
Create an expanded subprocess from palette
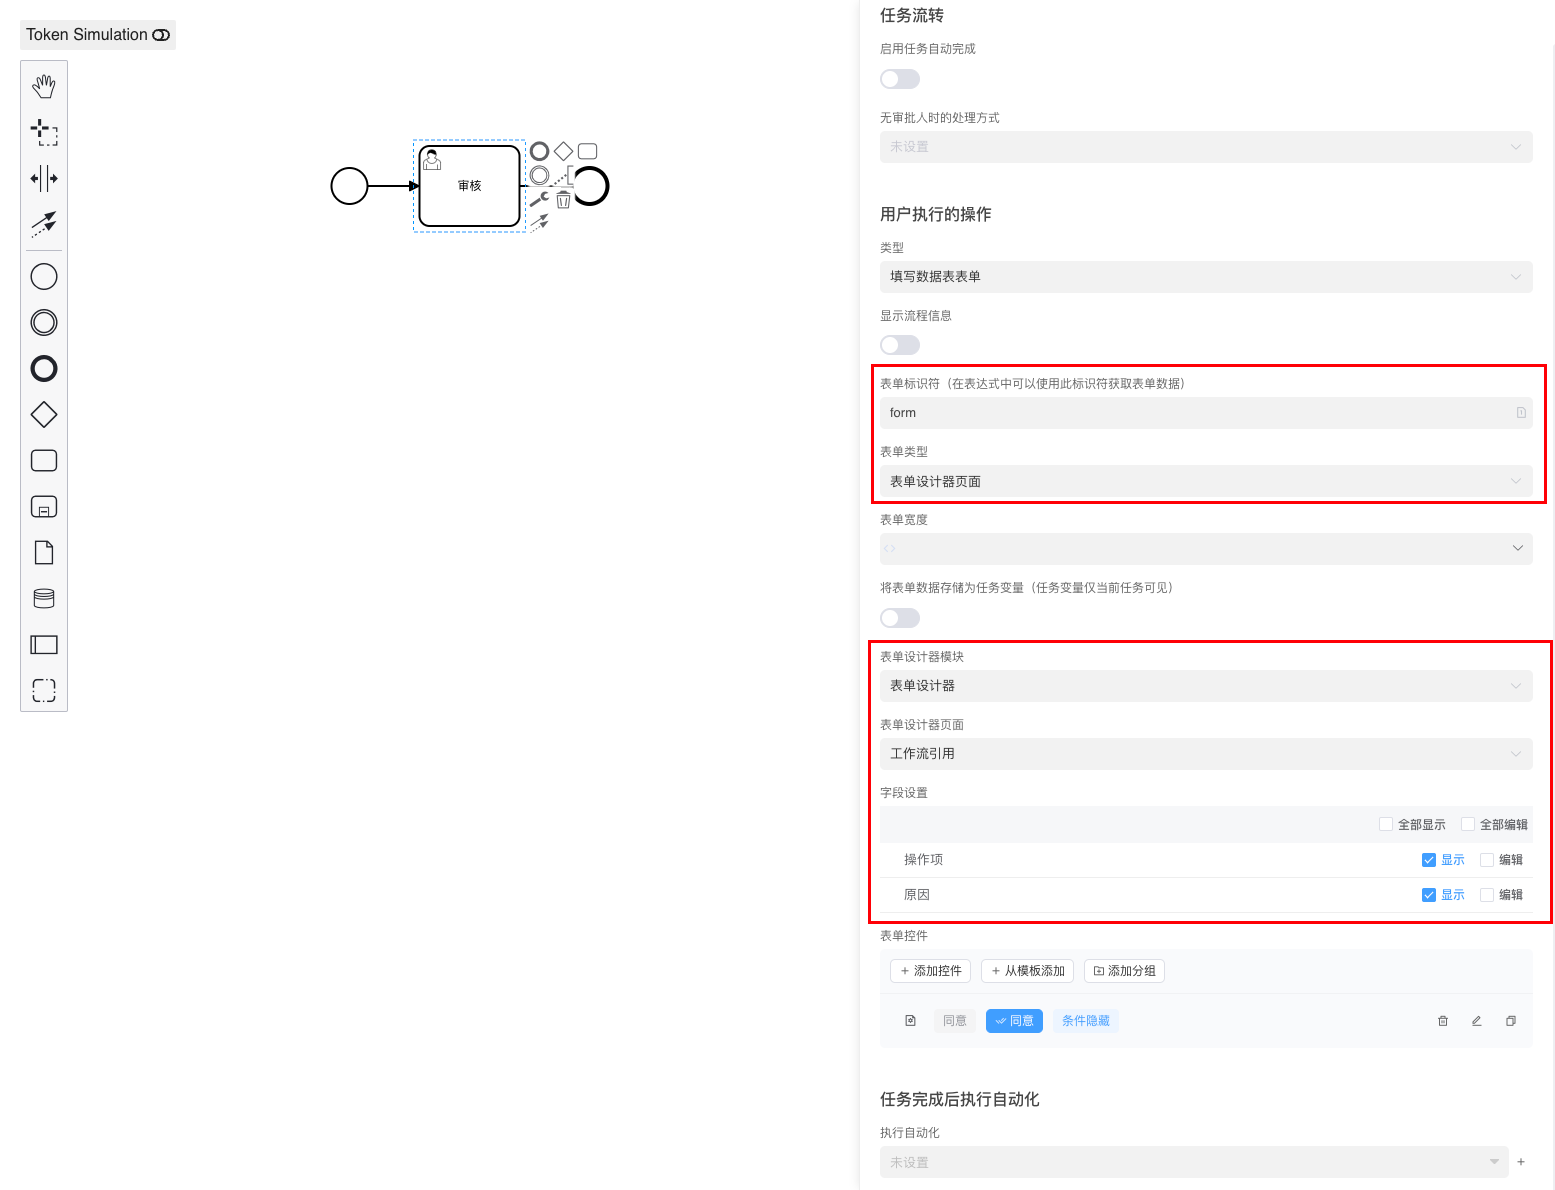pyautogui.click(x=44, y=507)
